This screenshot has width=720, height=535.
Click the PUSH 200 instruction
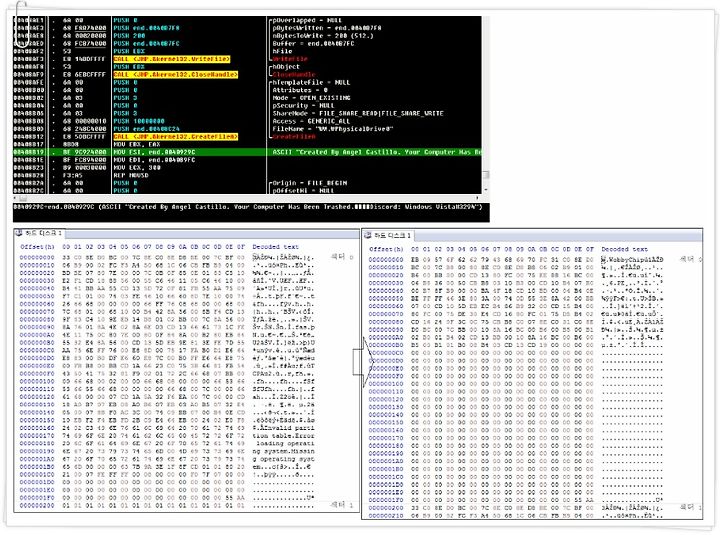[x=129, y=36]
